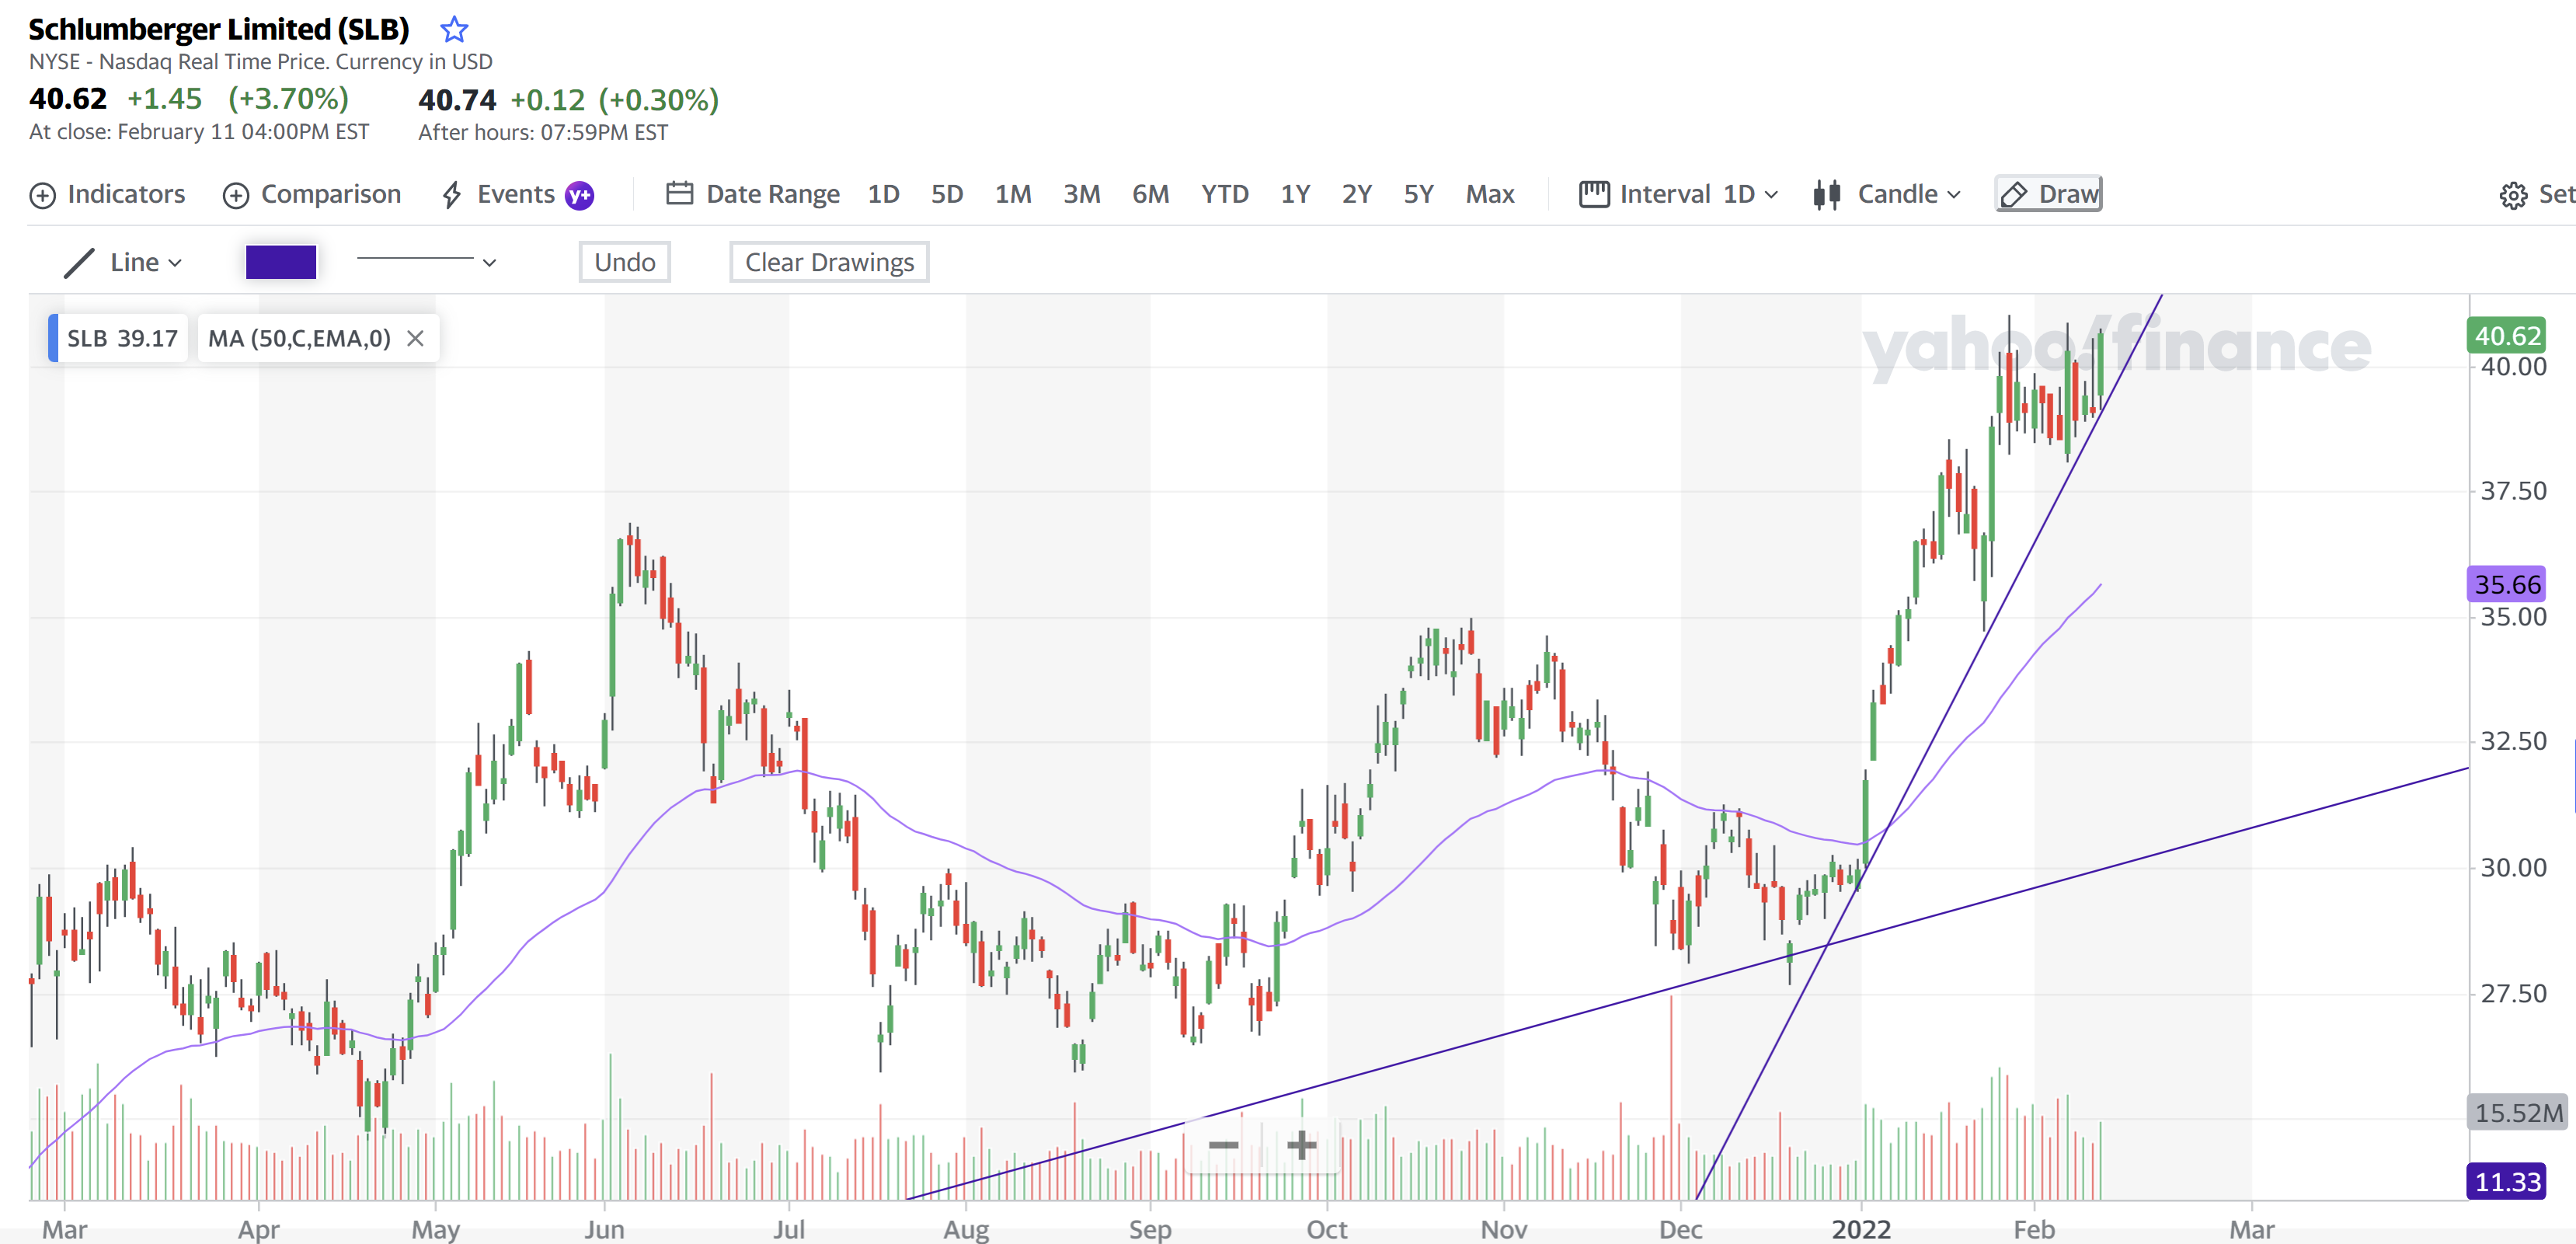
Task: Toggle the Draw mode button
Action: (2048, 194)
